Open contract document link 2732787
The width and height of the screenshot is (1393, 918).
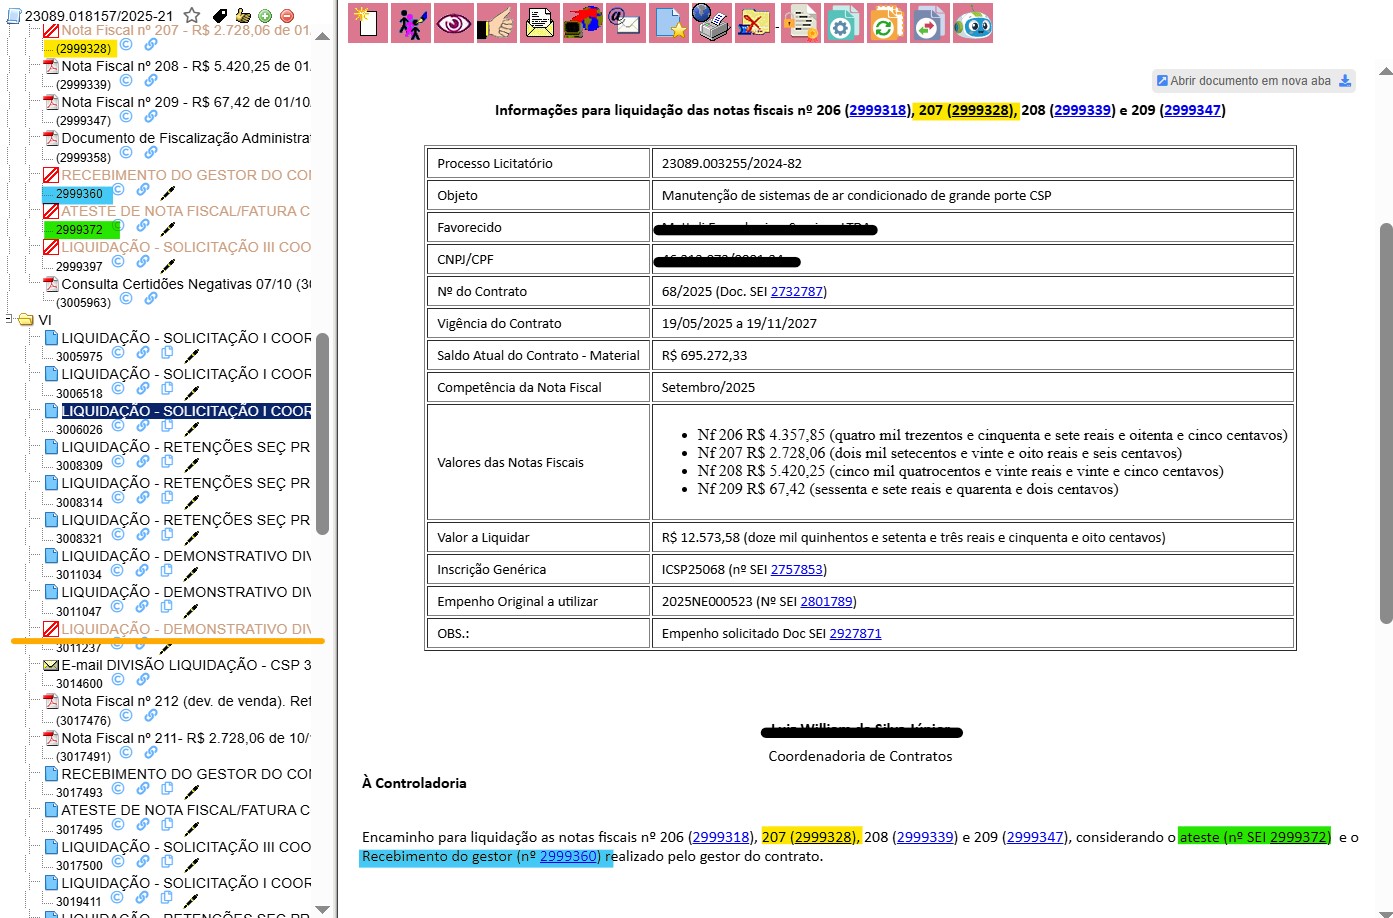point(796,292)
